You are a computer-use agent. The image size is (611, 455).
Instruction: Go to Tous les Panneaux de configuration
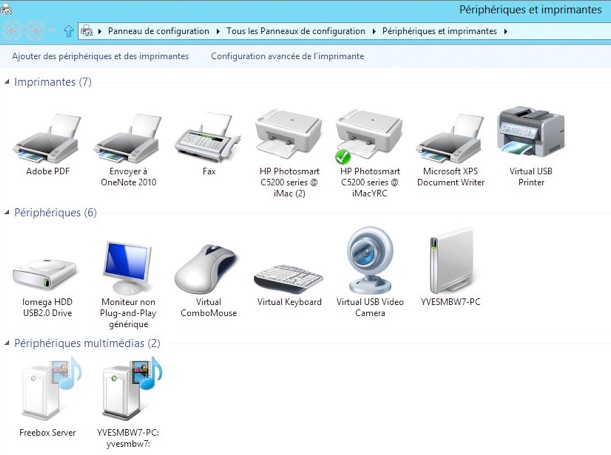(295, 31)
